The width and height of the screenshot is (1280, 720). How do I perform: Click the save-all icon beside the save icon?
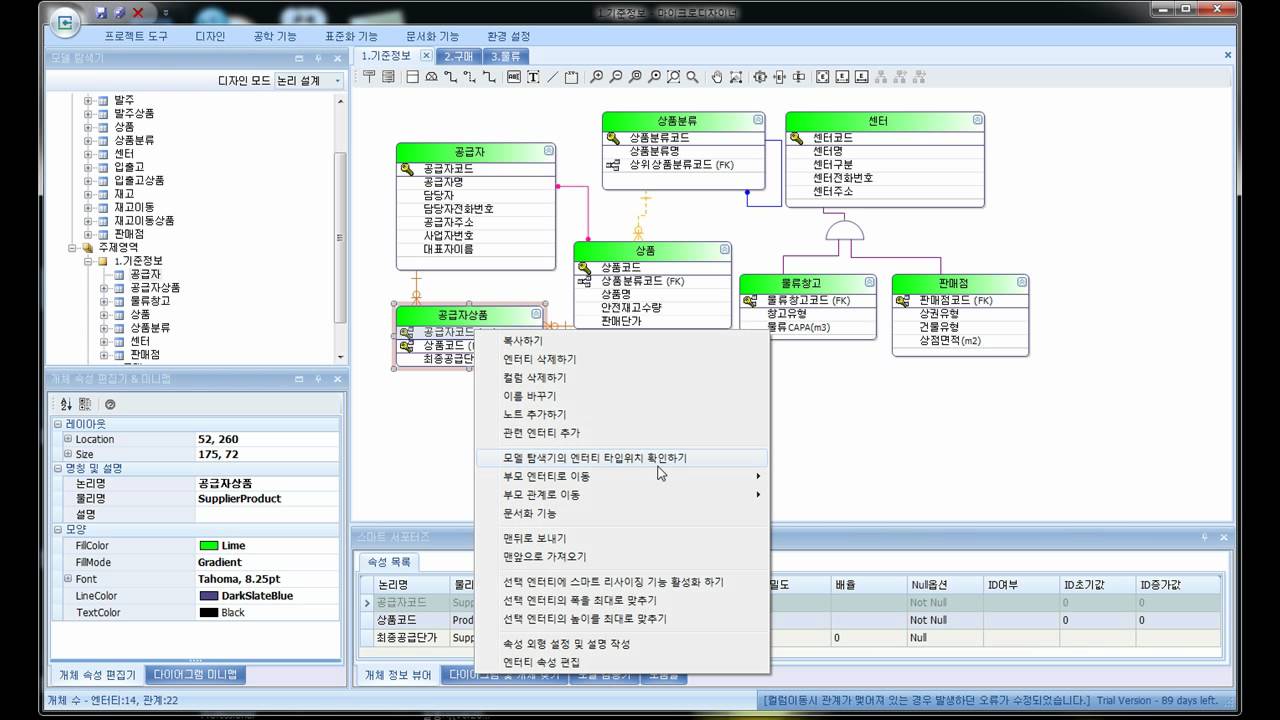(x=119, y=13)
